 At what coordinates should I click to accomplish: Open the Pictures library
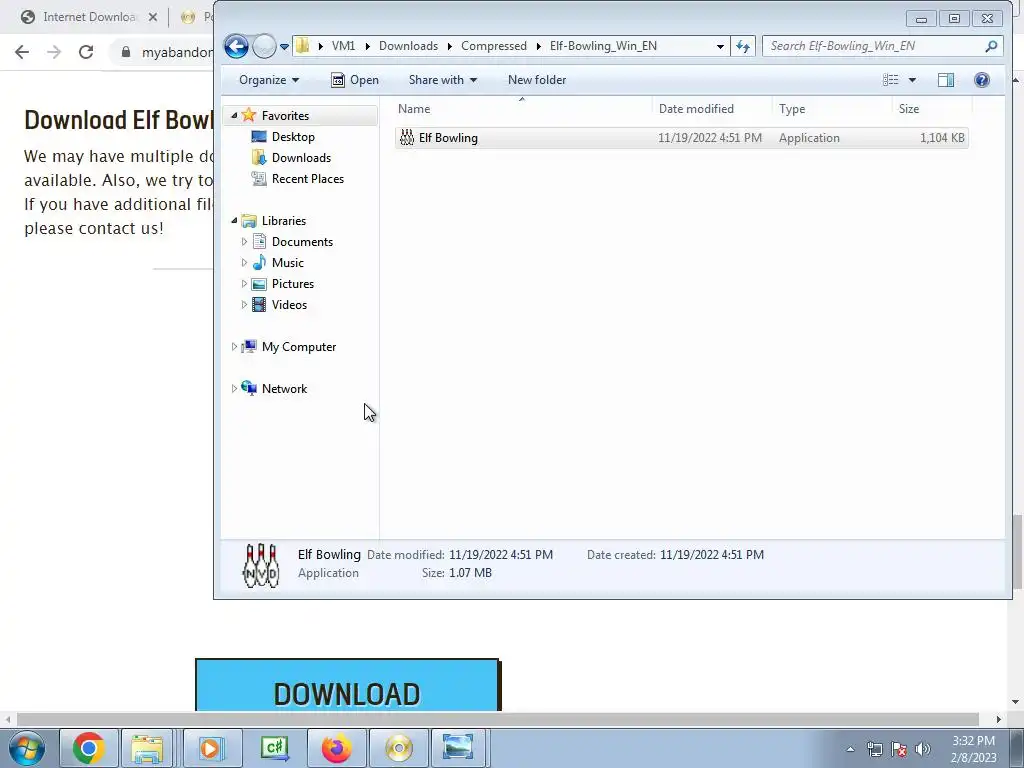coord(293,283)
